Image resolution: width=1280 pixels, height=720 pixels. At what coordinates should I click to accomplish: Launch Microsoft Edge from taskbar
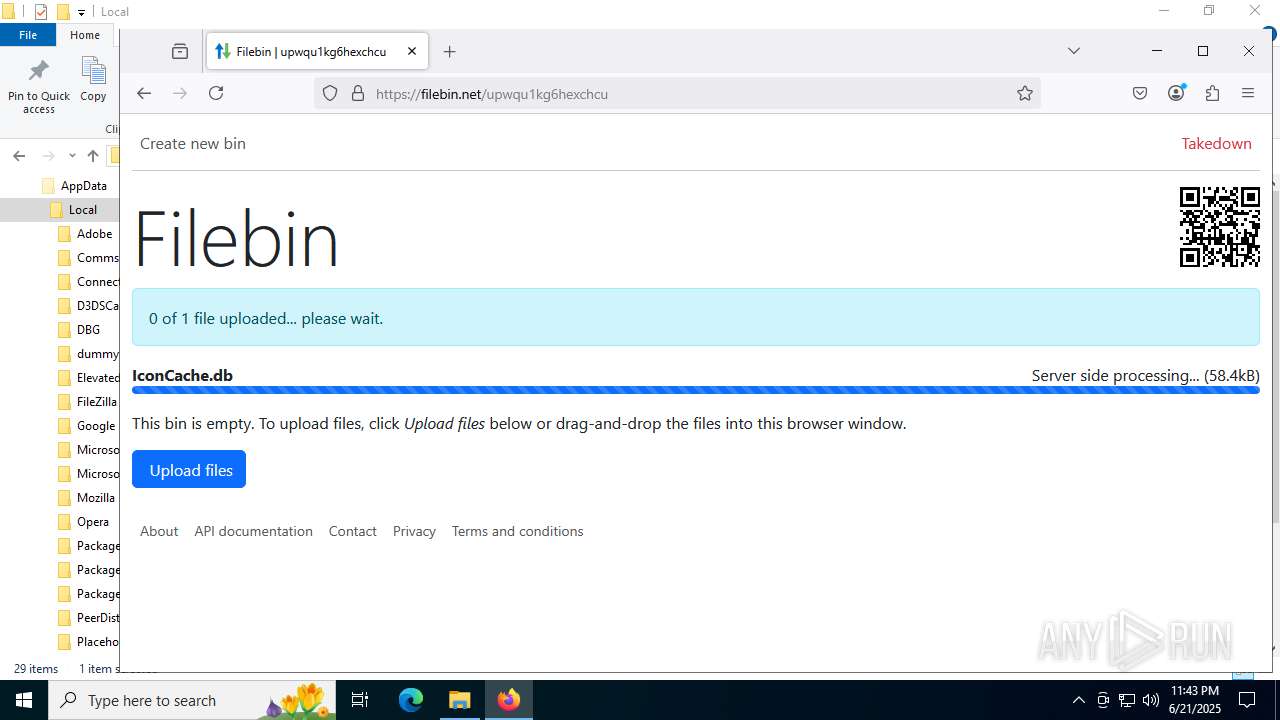411,700
